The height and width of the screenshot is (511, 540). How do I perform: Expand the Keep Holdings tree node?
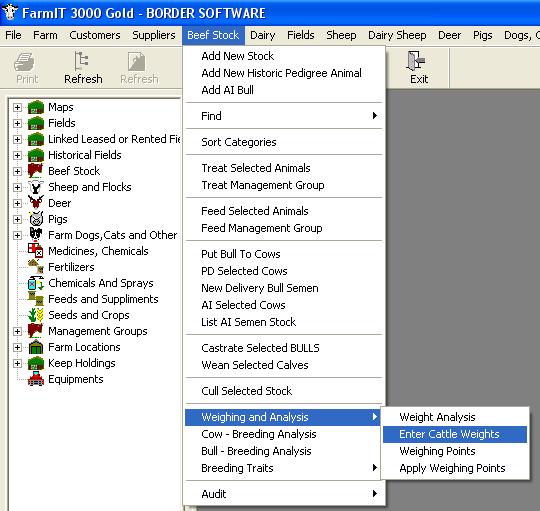coord(17,363)
